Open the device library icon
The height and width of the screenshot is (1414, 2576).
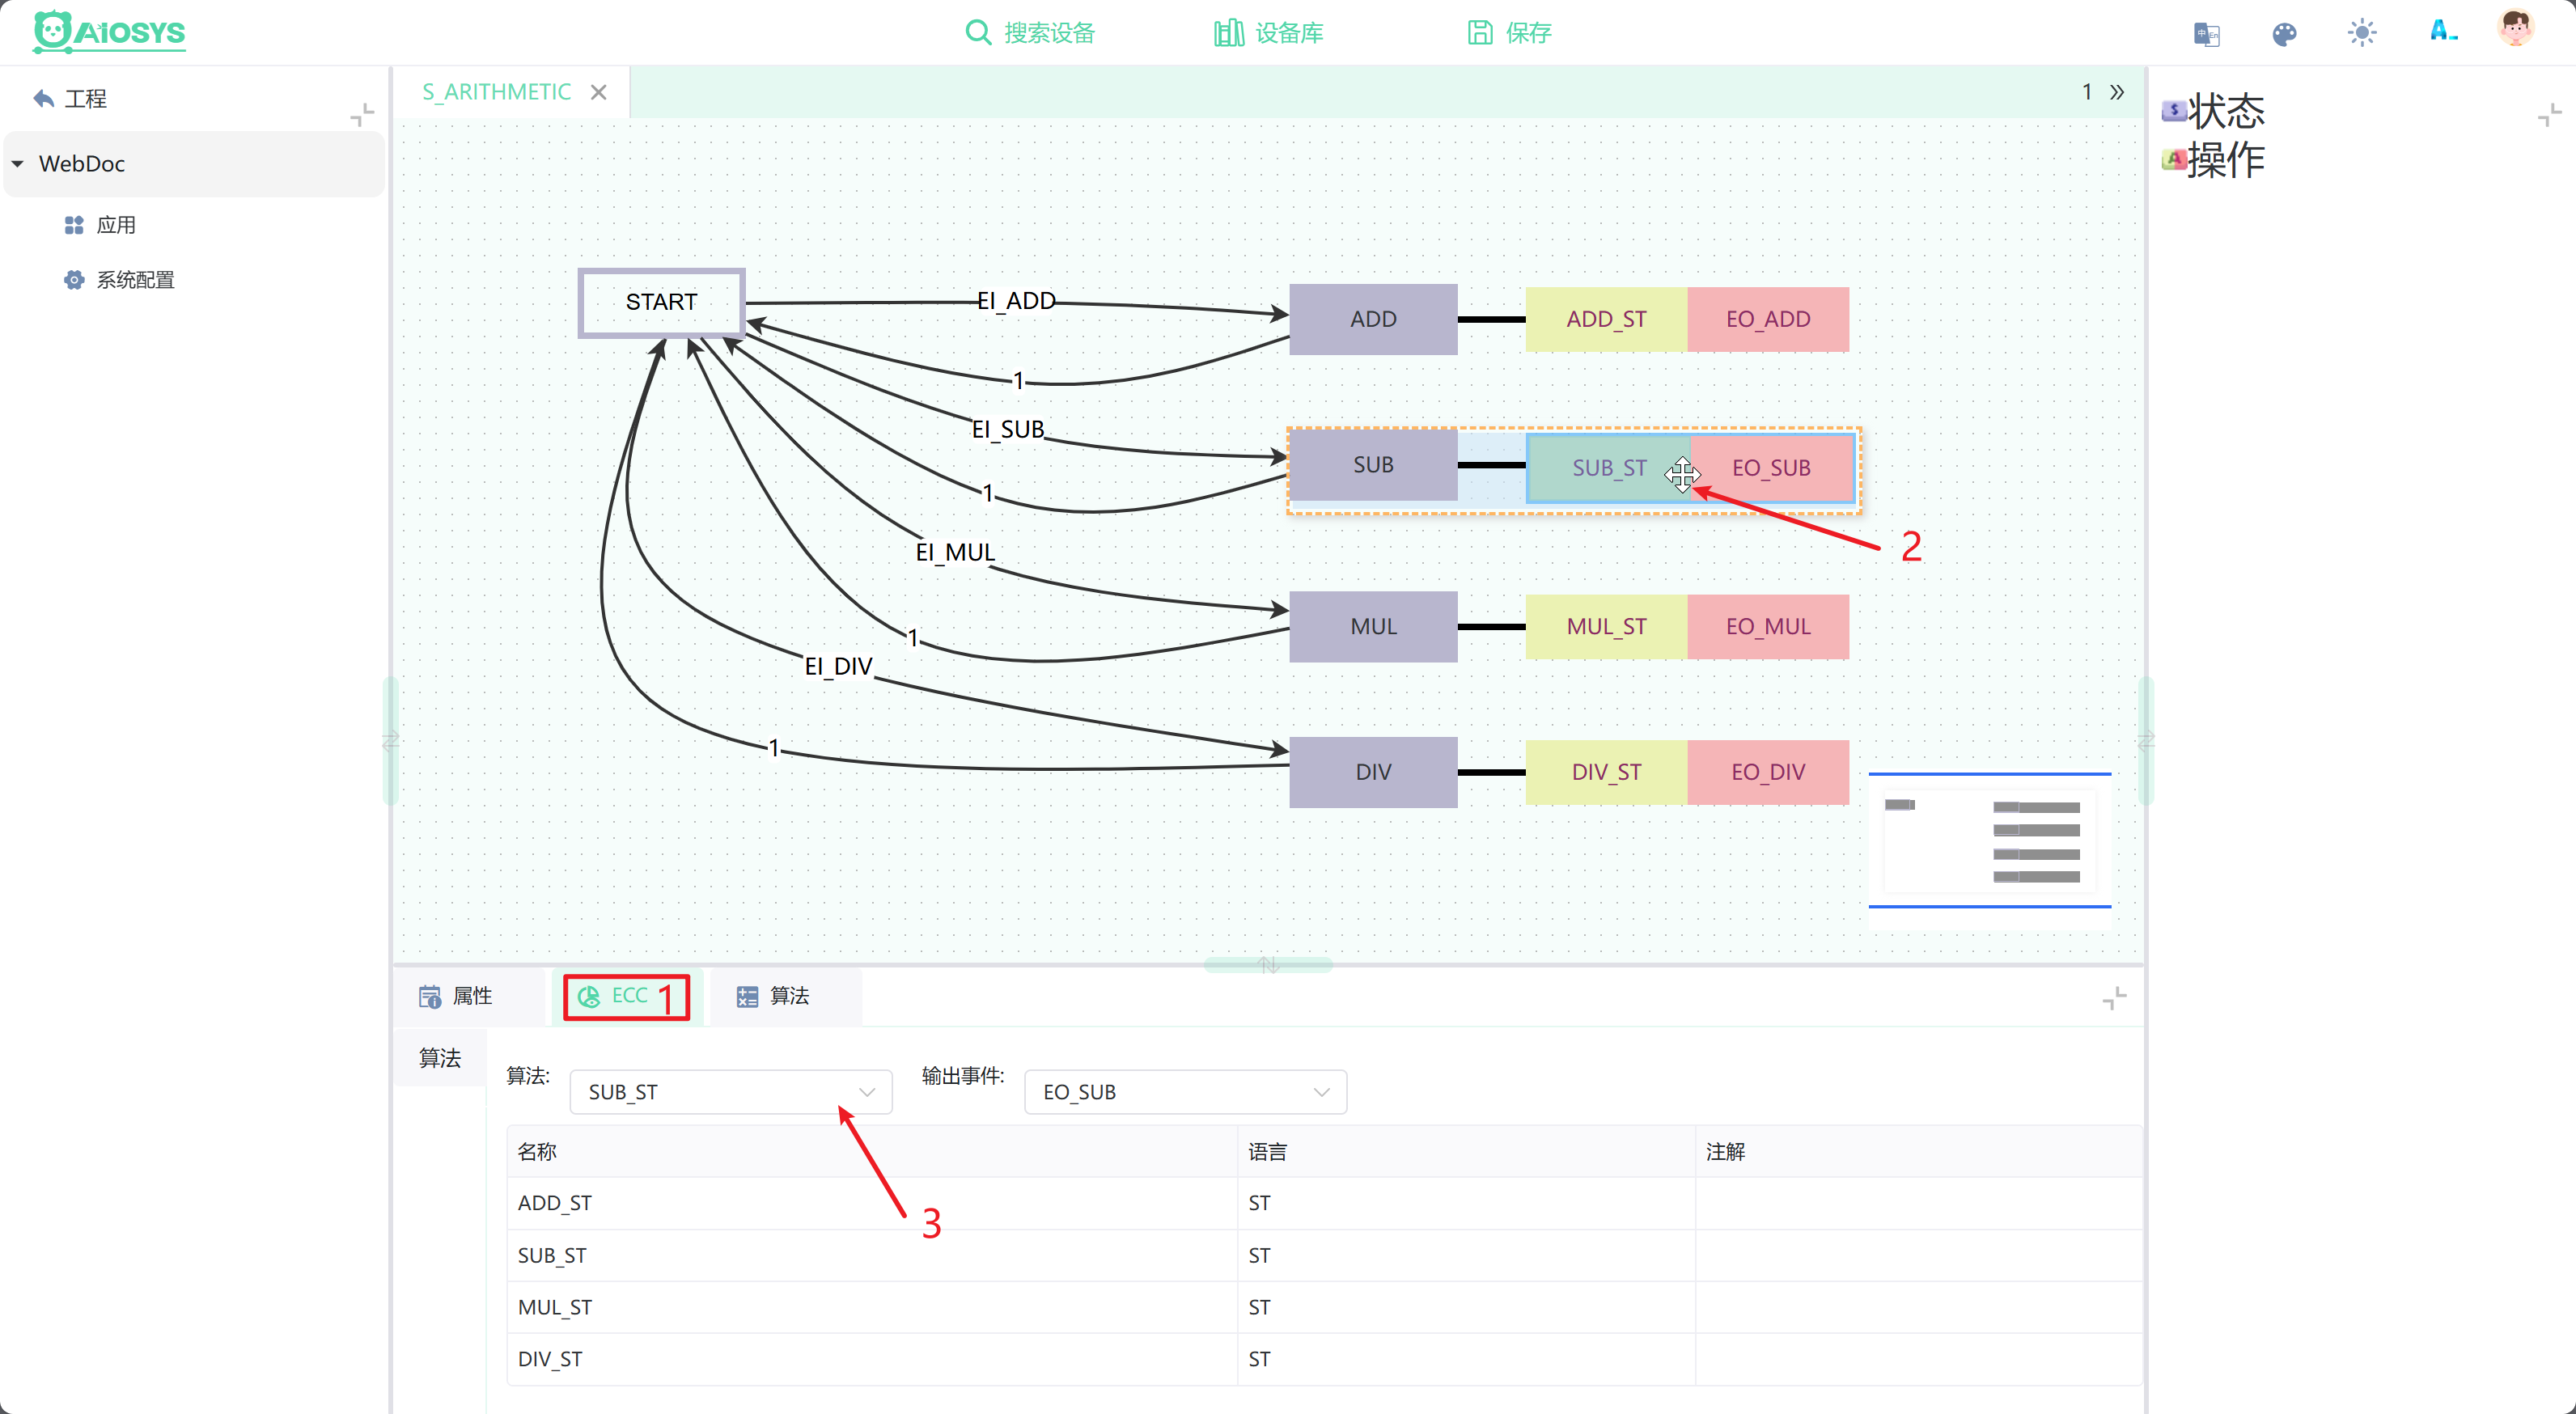point(1228,33)
